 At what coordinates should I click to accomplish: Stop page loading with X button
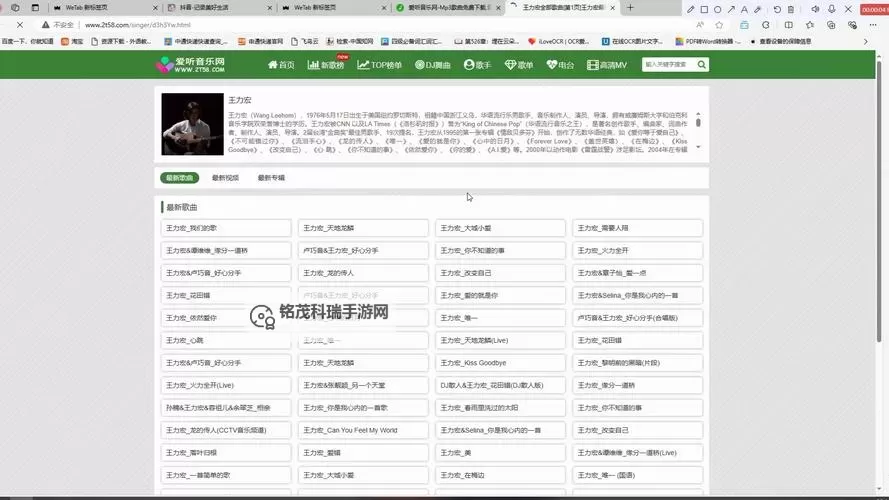20,25
